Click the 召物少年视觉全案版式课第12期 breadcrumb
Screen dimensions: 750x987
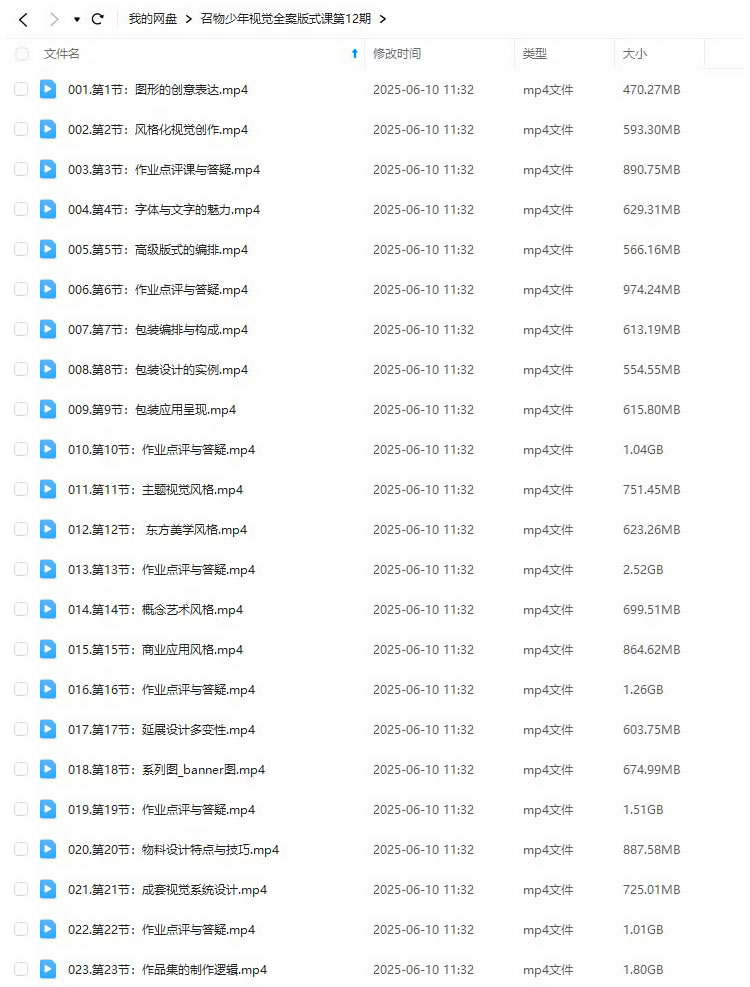(285, 19)
